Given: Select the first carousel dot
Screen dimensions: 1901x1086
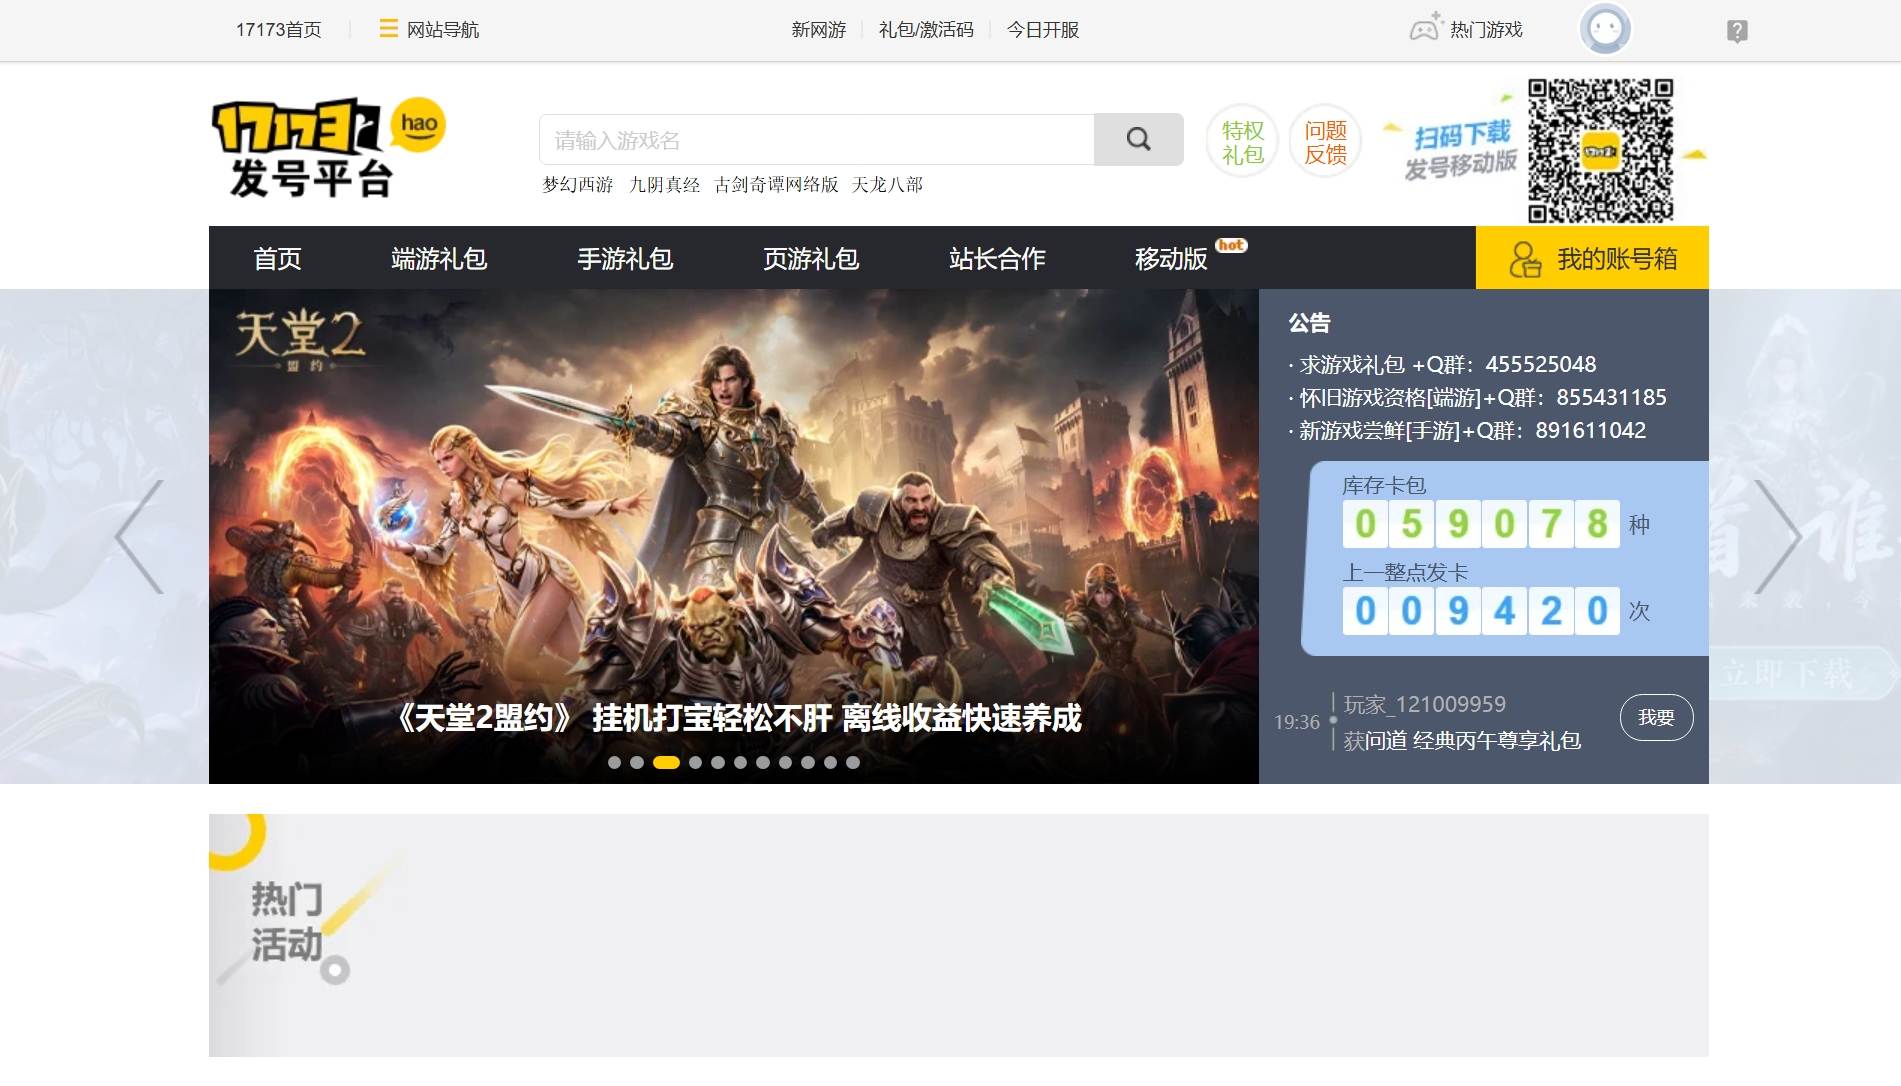Looking at the screenshot, I should pos(614,762).
